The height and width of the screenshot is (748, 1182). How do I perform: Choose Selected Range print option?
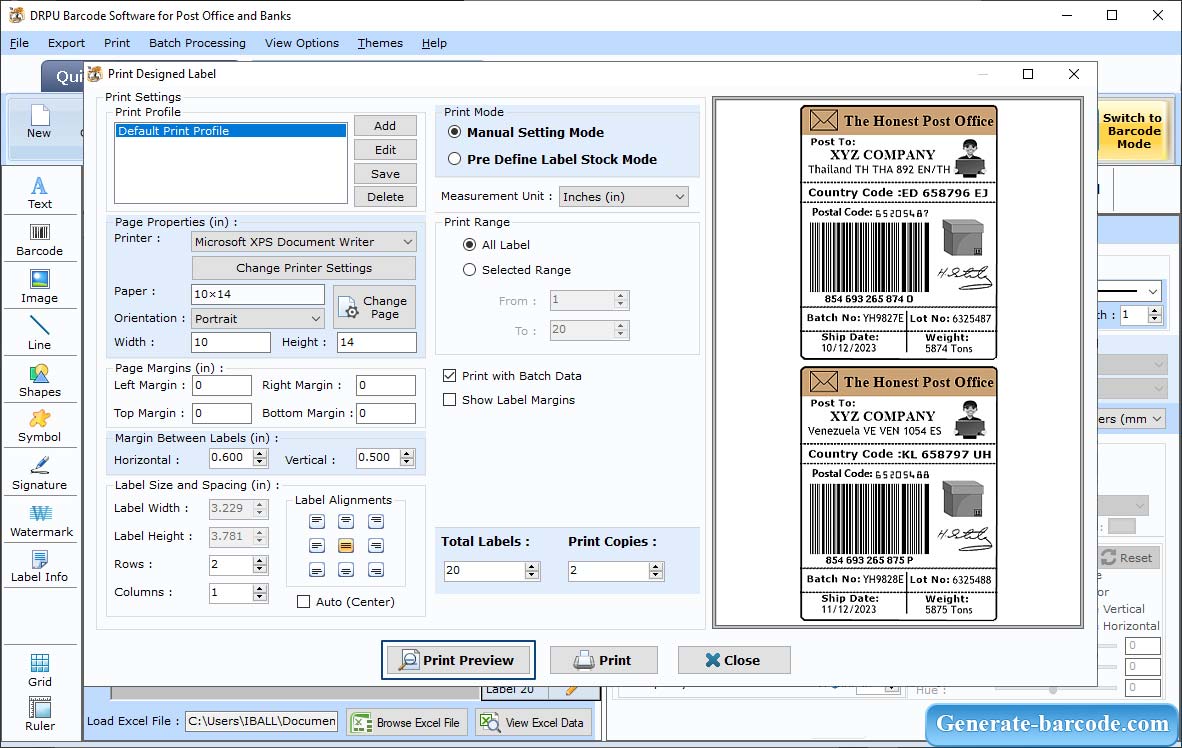click(x=470, y=270)
